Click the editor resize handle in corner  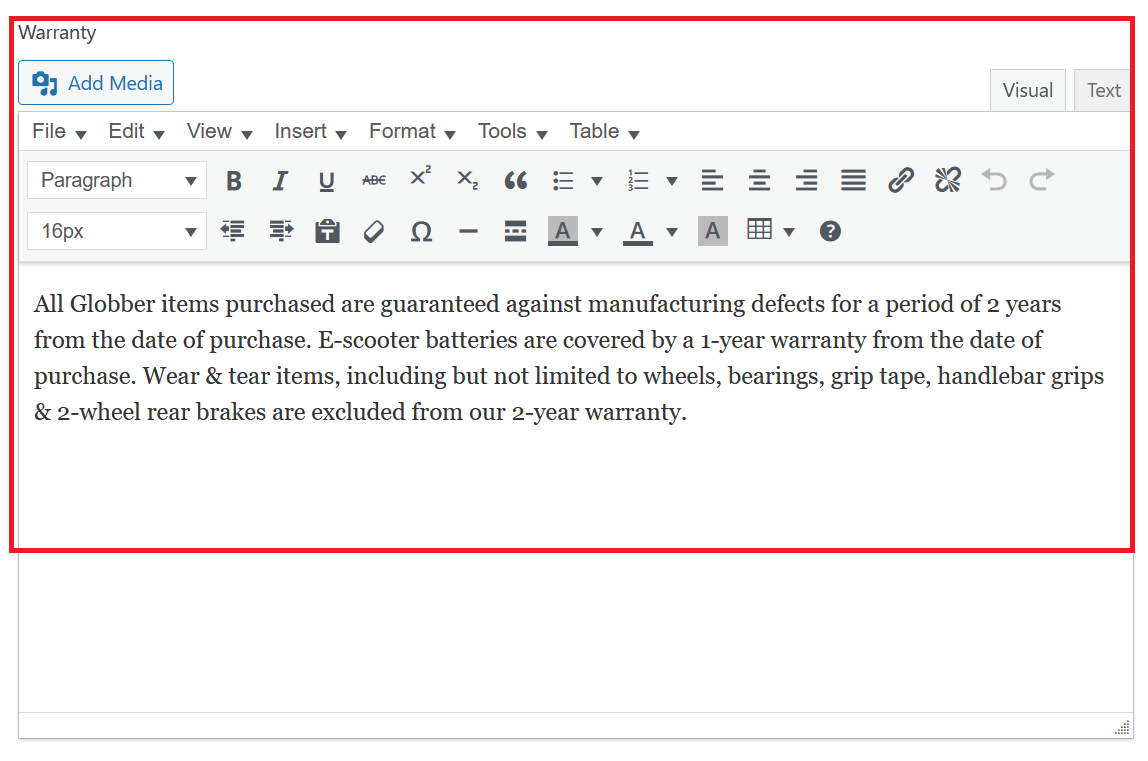[x=1122, y=727]
